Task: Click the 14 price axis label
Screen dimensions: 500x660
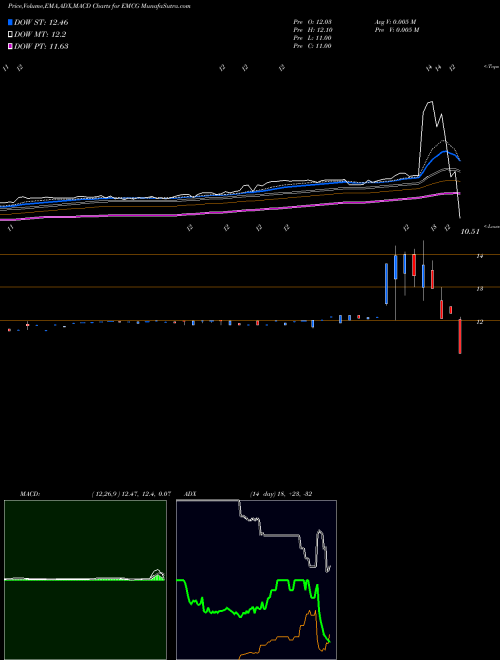Action: [x=480, y=256]
